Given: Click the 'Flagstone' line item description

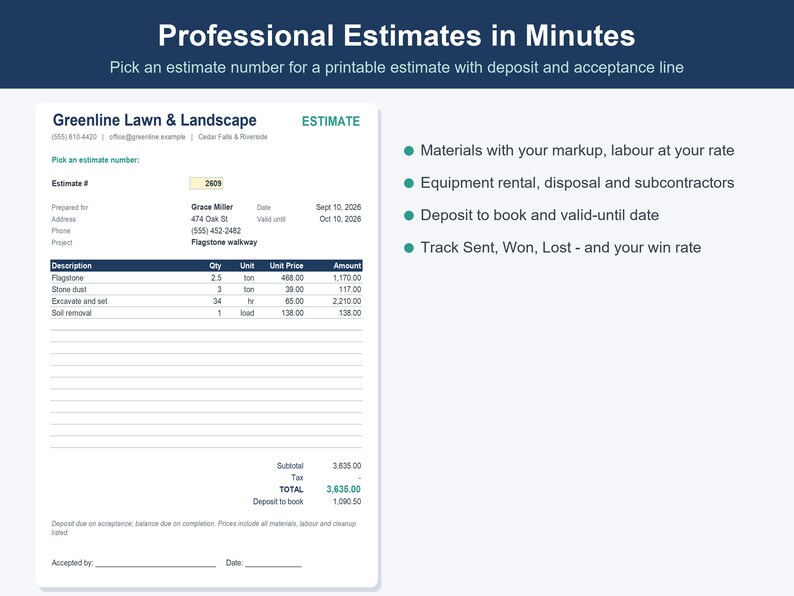Looking at the screenshot, I should tap(67, 277).
